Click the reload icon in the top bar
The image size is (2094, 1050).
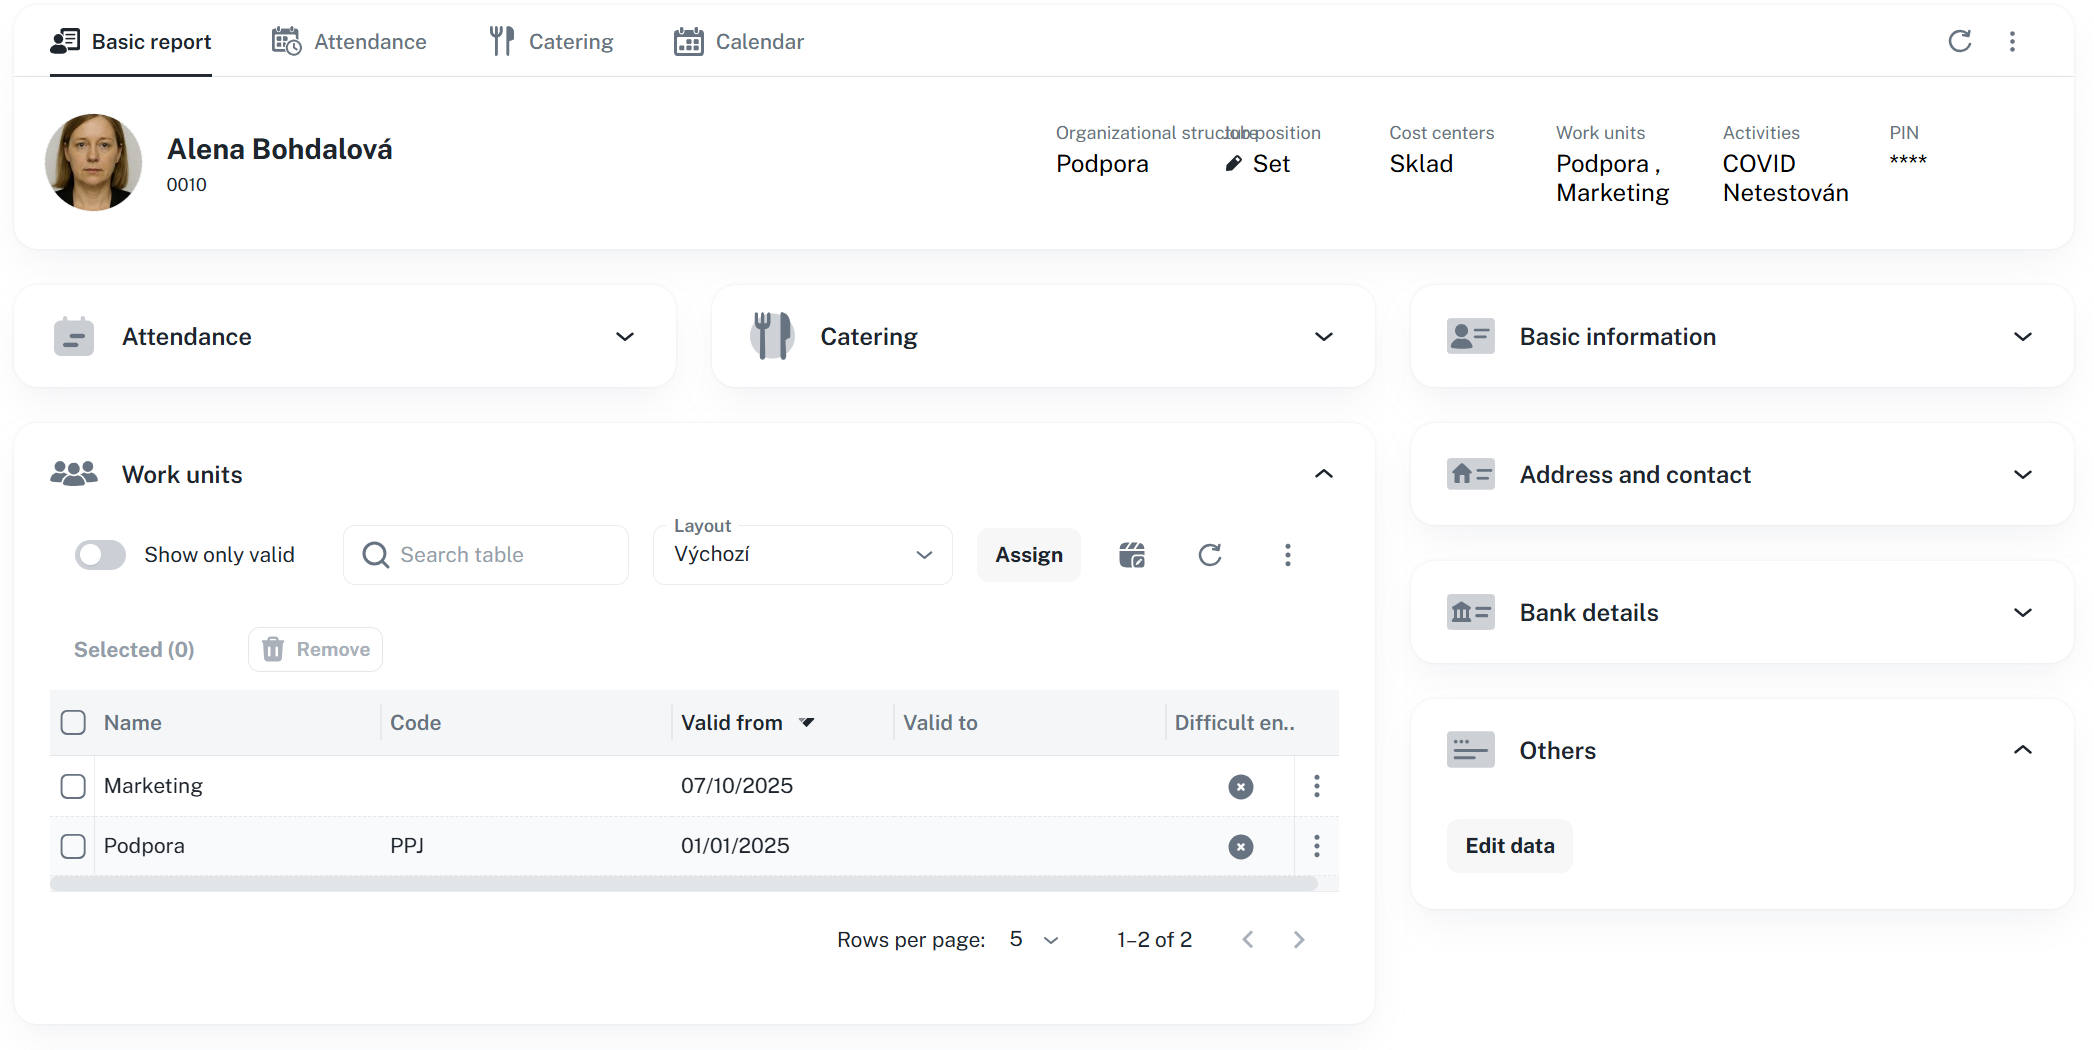(x=1959, y=41)
